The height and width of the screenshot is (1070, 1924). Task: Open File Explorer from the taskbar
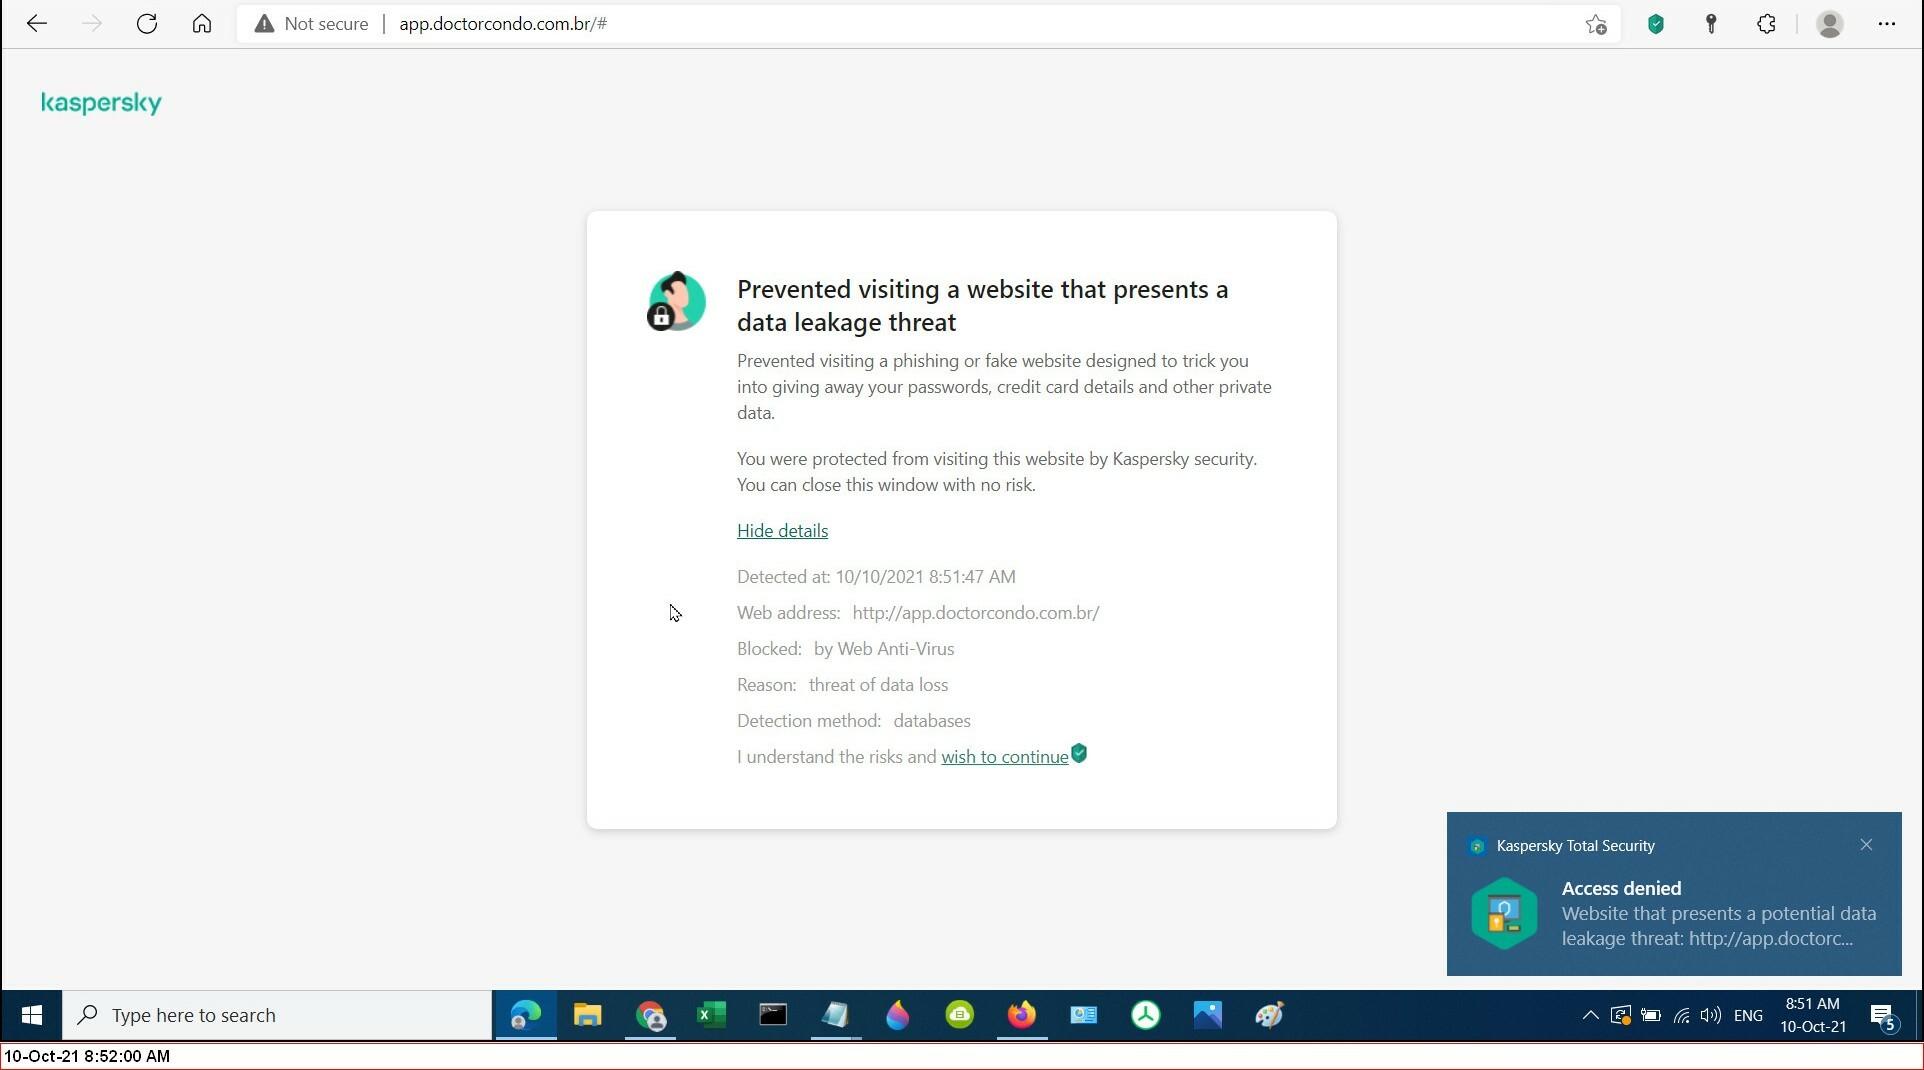point(588,1016)
